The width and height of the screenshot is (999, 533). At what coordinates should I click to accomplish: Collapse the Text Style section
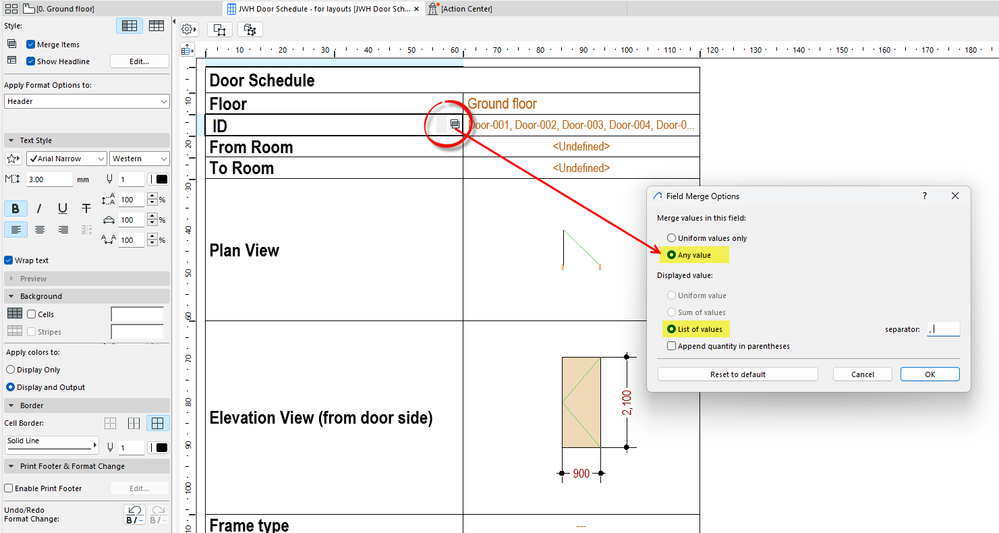(11, 140)
